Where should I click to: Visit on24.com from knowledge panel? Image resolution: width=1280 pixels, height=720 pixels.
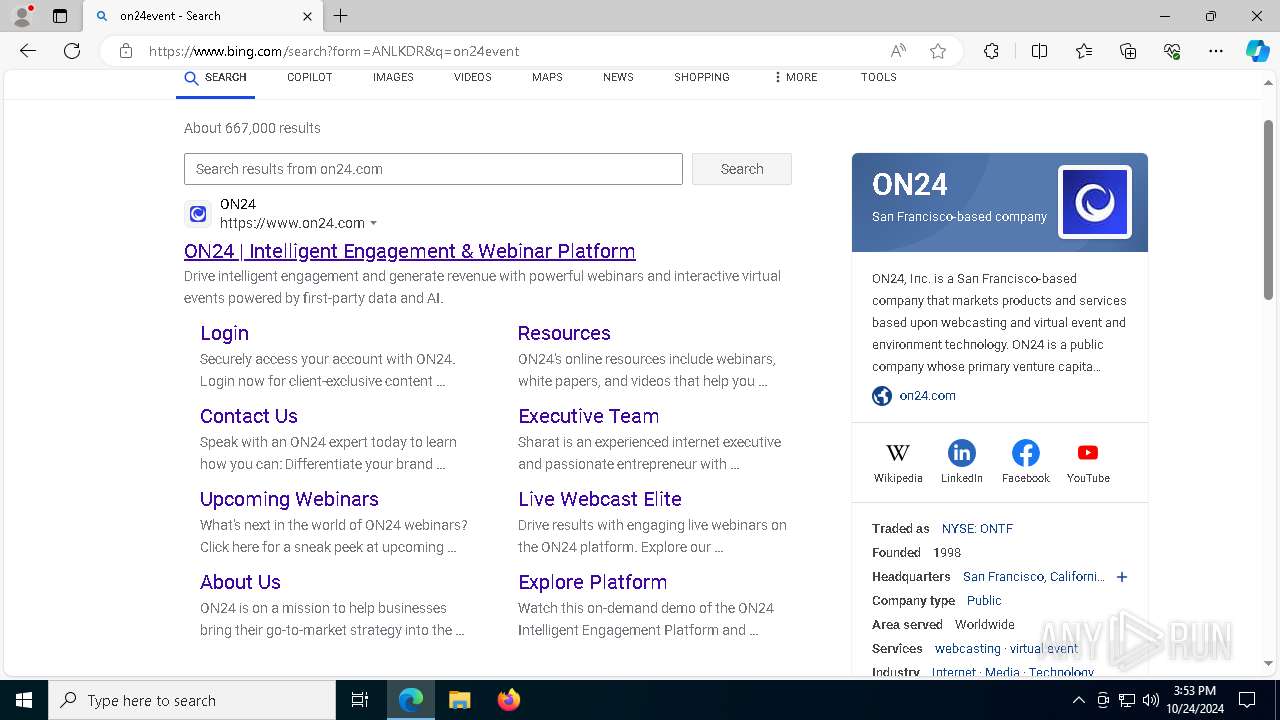click(927, 396)
